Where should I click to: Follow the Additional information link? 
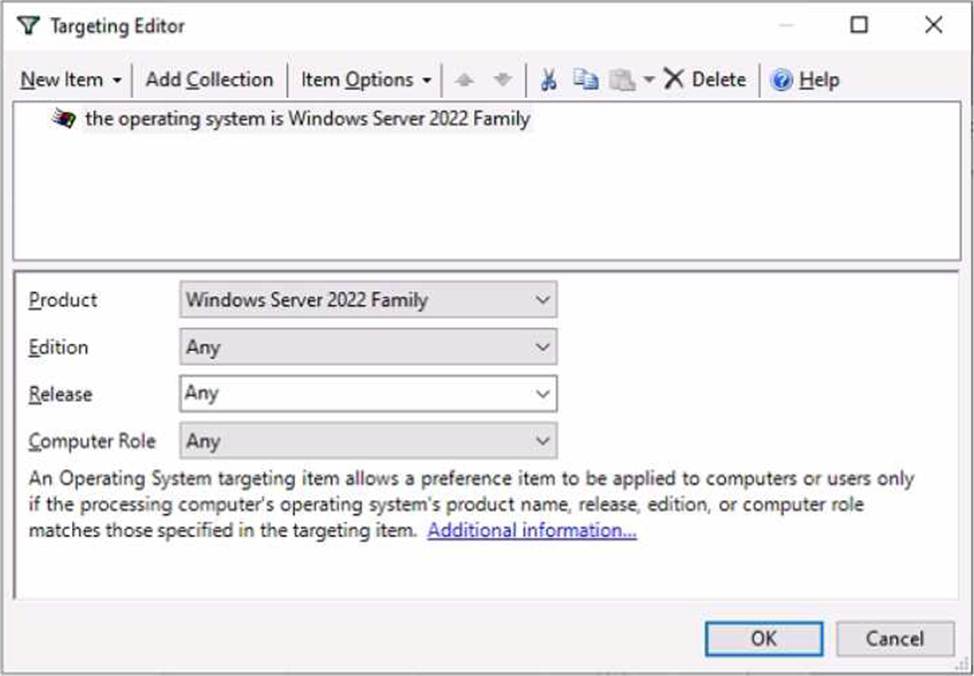[532, 531]
